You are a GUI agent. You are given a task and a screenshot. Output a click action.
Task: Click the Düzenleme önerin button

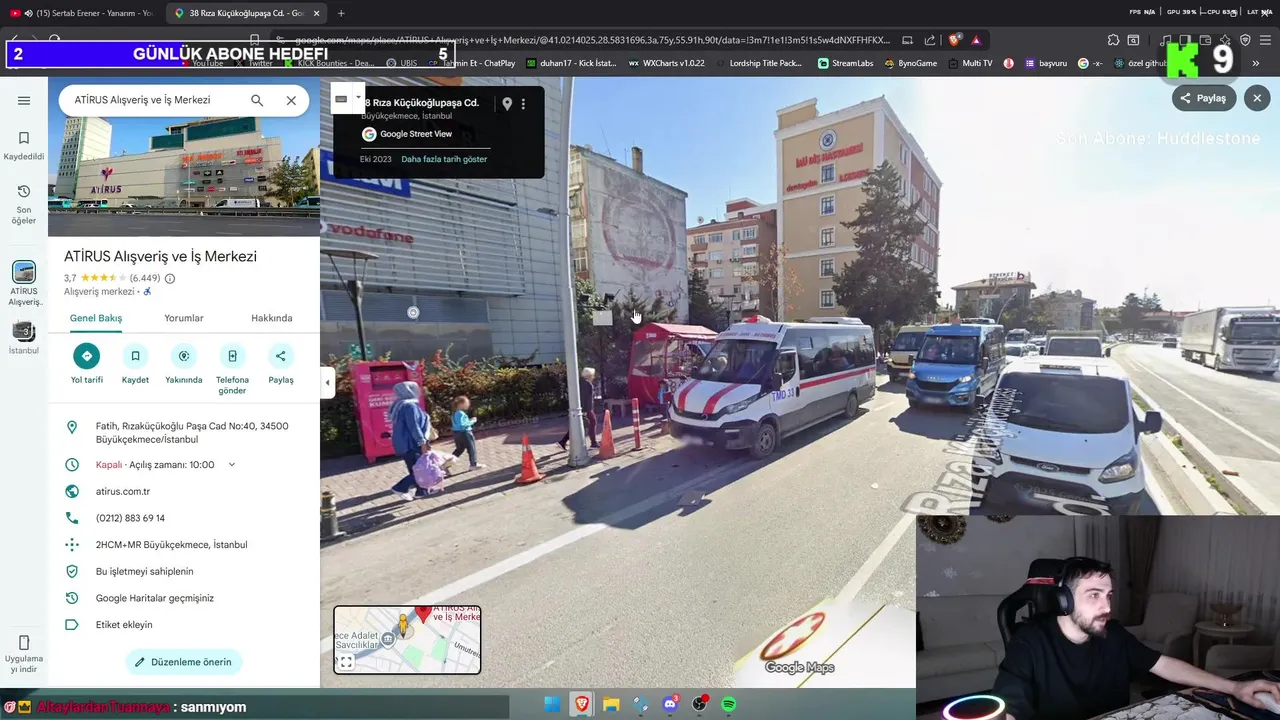184,662
